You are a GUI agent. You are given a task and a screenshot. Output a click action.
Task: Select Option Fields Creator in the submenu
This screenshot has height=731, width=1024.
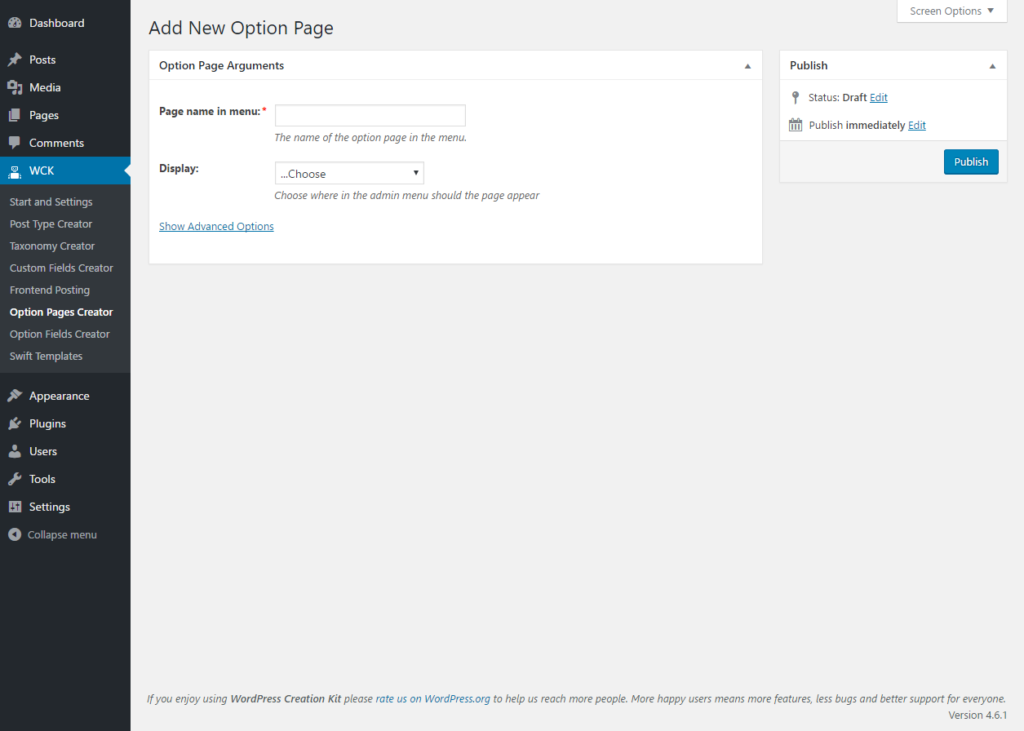tap(60, 334)
